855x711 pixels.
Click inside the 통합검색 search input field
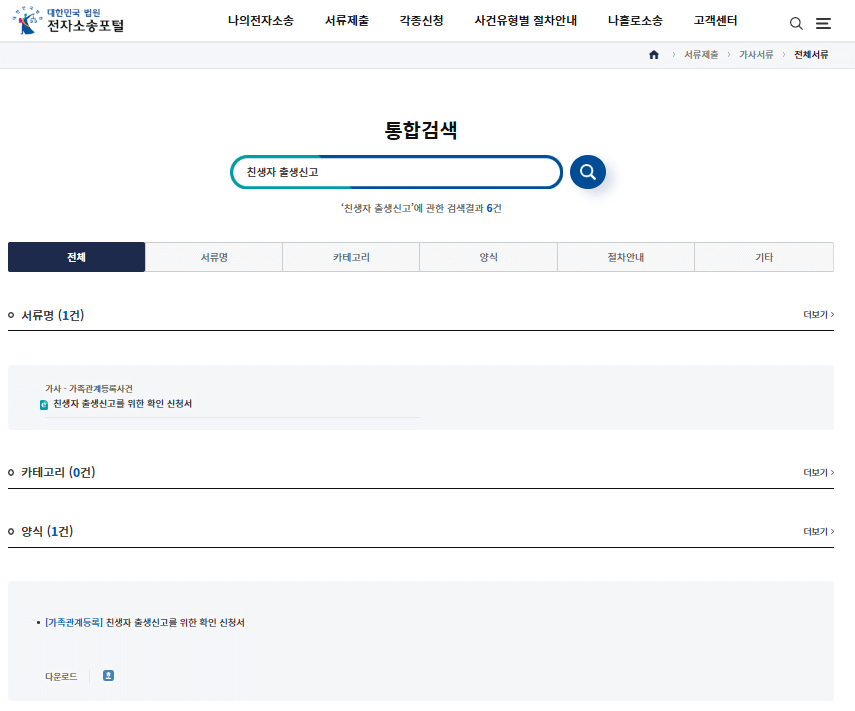pyautogui.click(x=396, y=172)
